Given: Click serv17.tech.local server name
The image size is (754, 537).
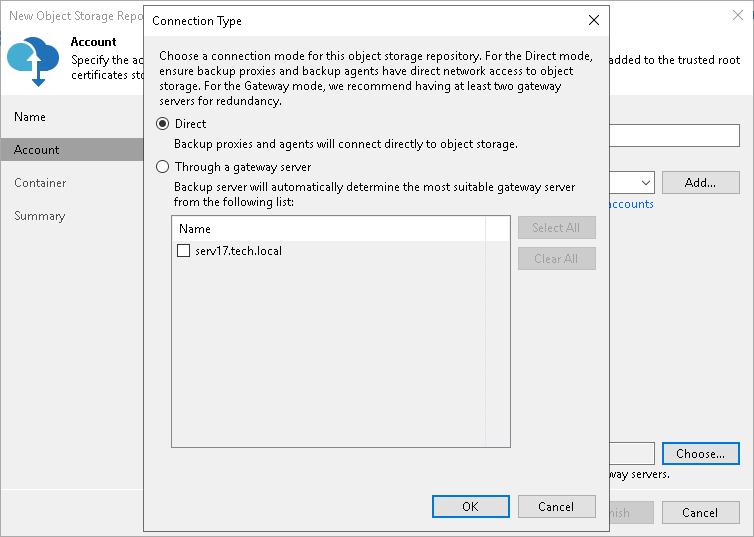Looking at the screenshot, I should pos(238,250).
